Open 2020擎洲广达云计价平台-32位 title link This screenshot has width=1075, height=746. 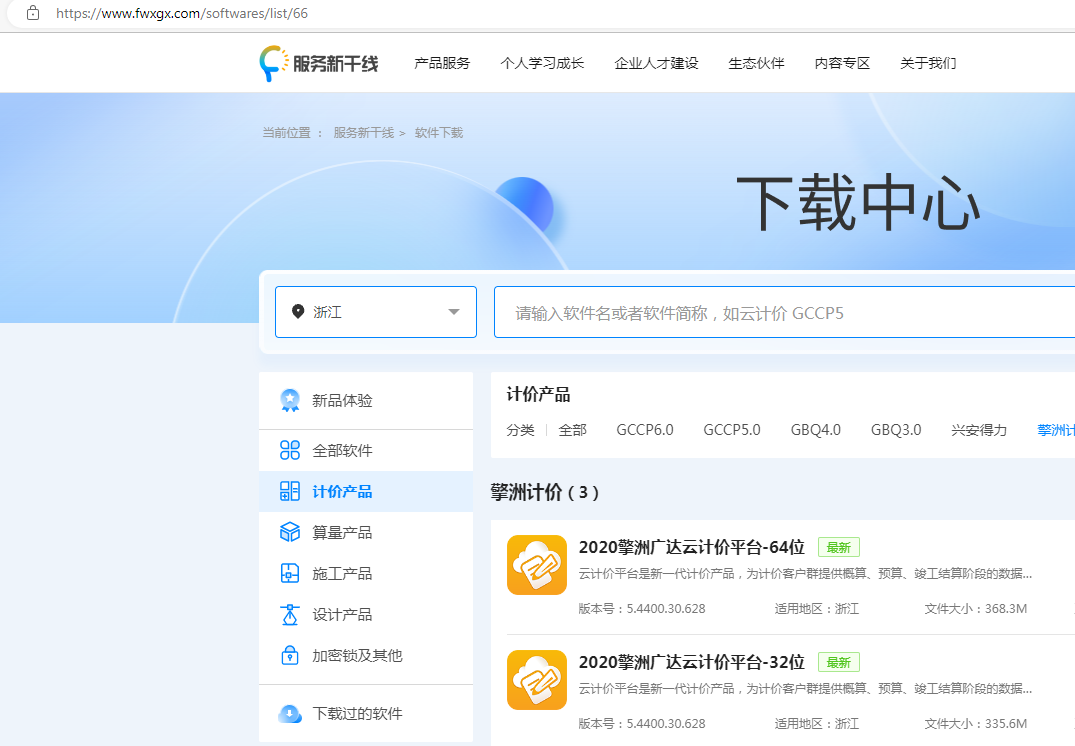[x=692, y=662]
